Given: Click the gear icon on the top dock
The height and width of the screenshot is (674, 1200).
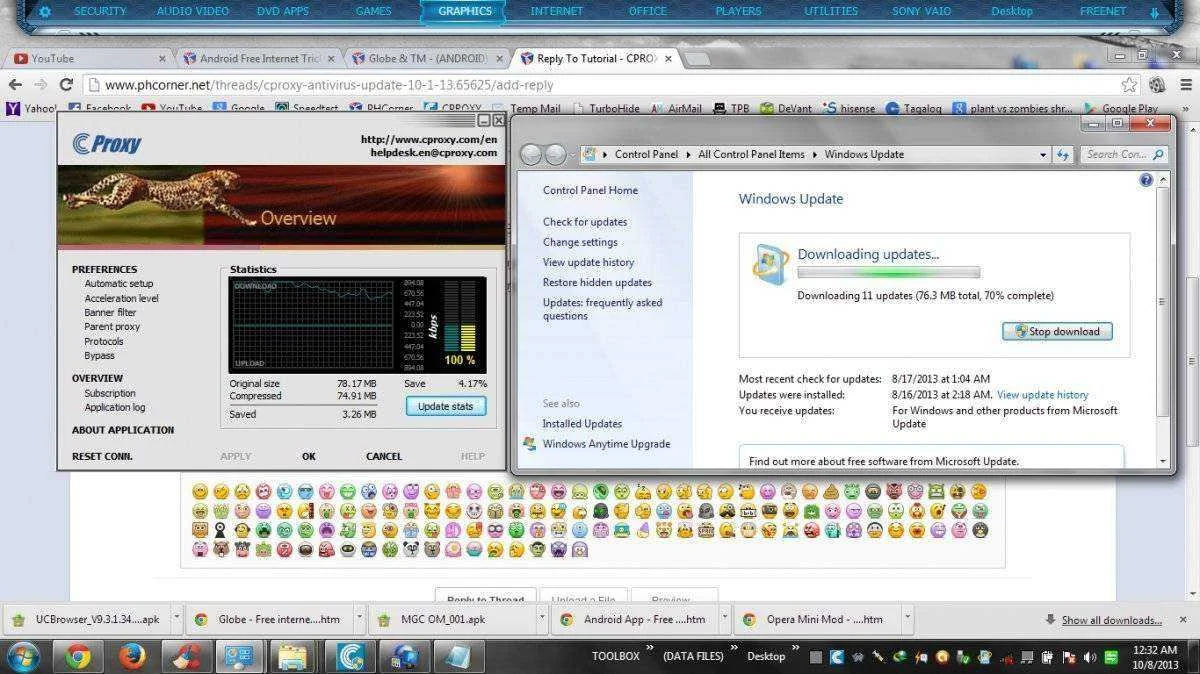Looking at the screenshot, I should 45,11.
